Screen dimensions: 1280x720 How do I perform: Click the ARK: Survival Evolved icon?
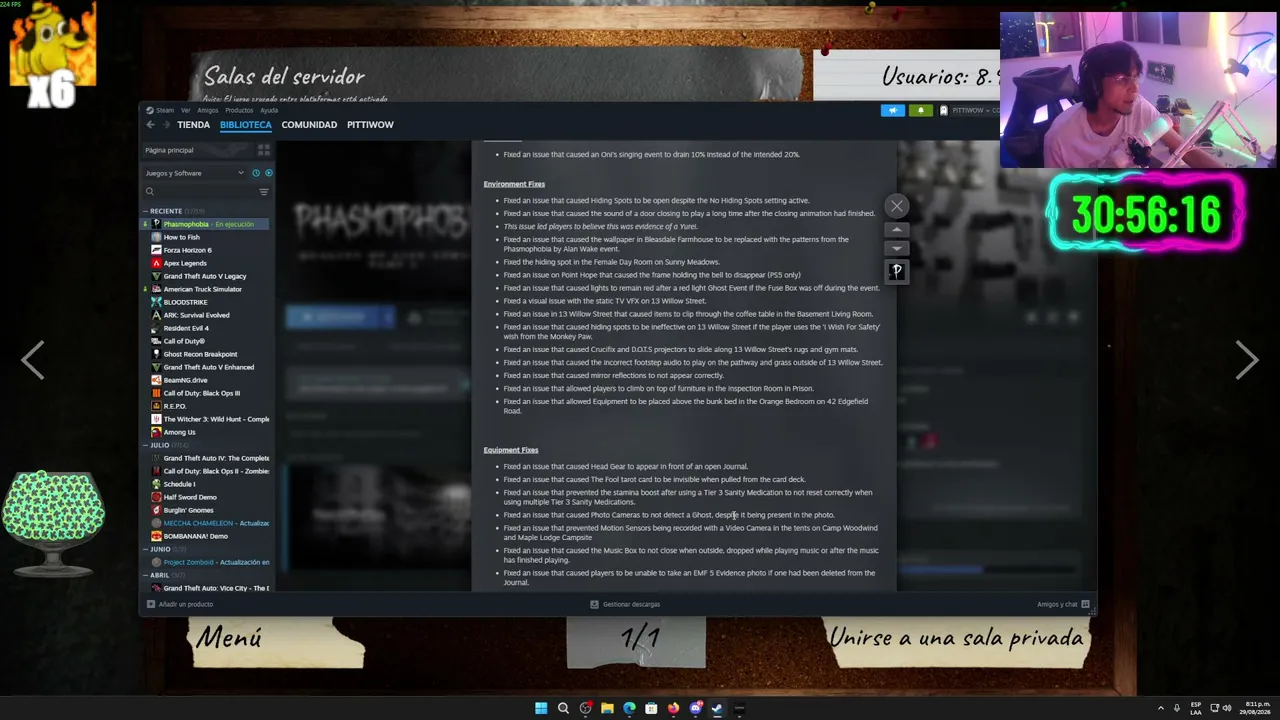(x=156, y=315)
